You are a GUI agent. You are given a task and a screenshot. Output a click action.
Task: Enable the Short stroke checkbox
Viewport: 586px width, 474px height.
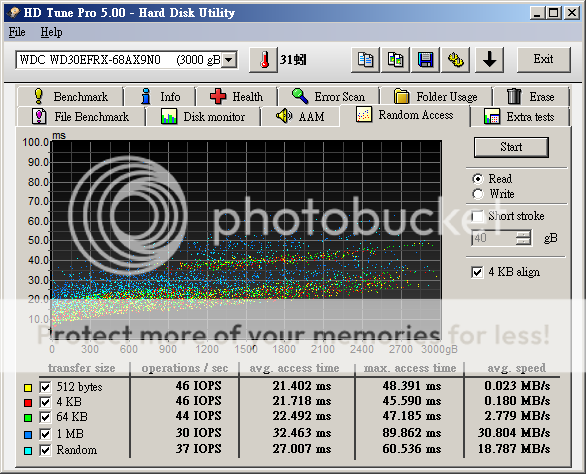[477, 216]
